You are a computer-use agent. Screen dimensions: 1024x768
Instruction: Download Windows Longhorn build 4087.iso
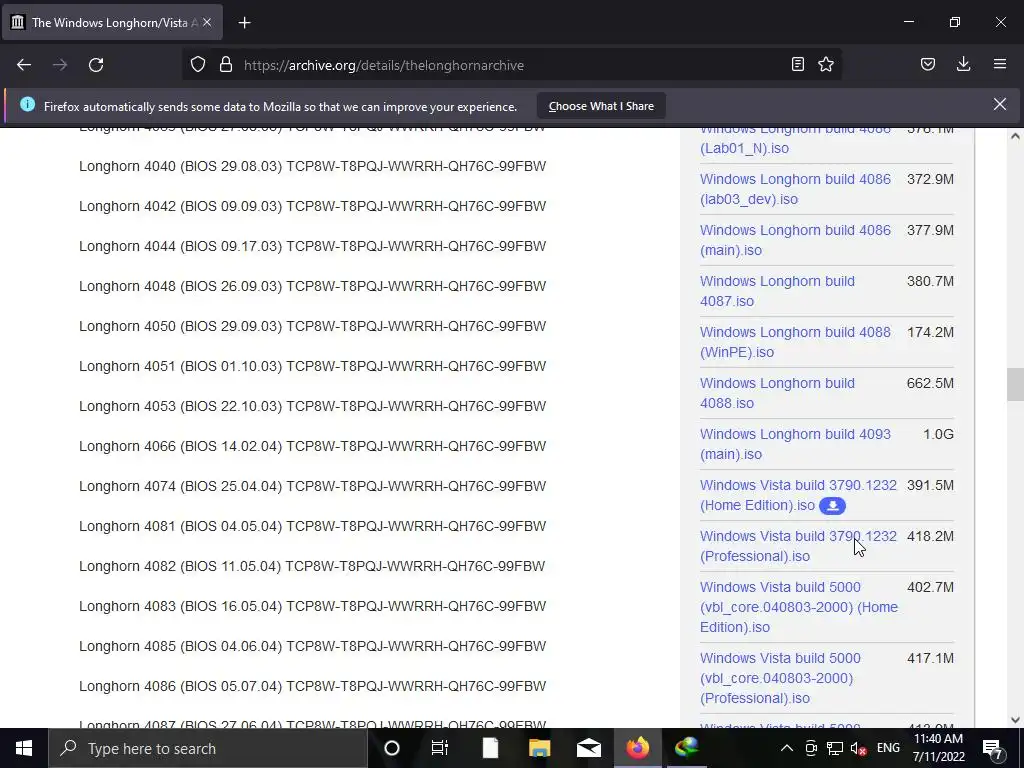[777, 291]
